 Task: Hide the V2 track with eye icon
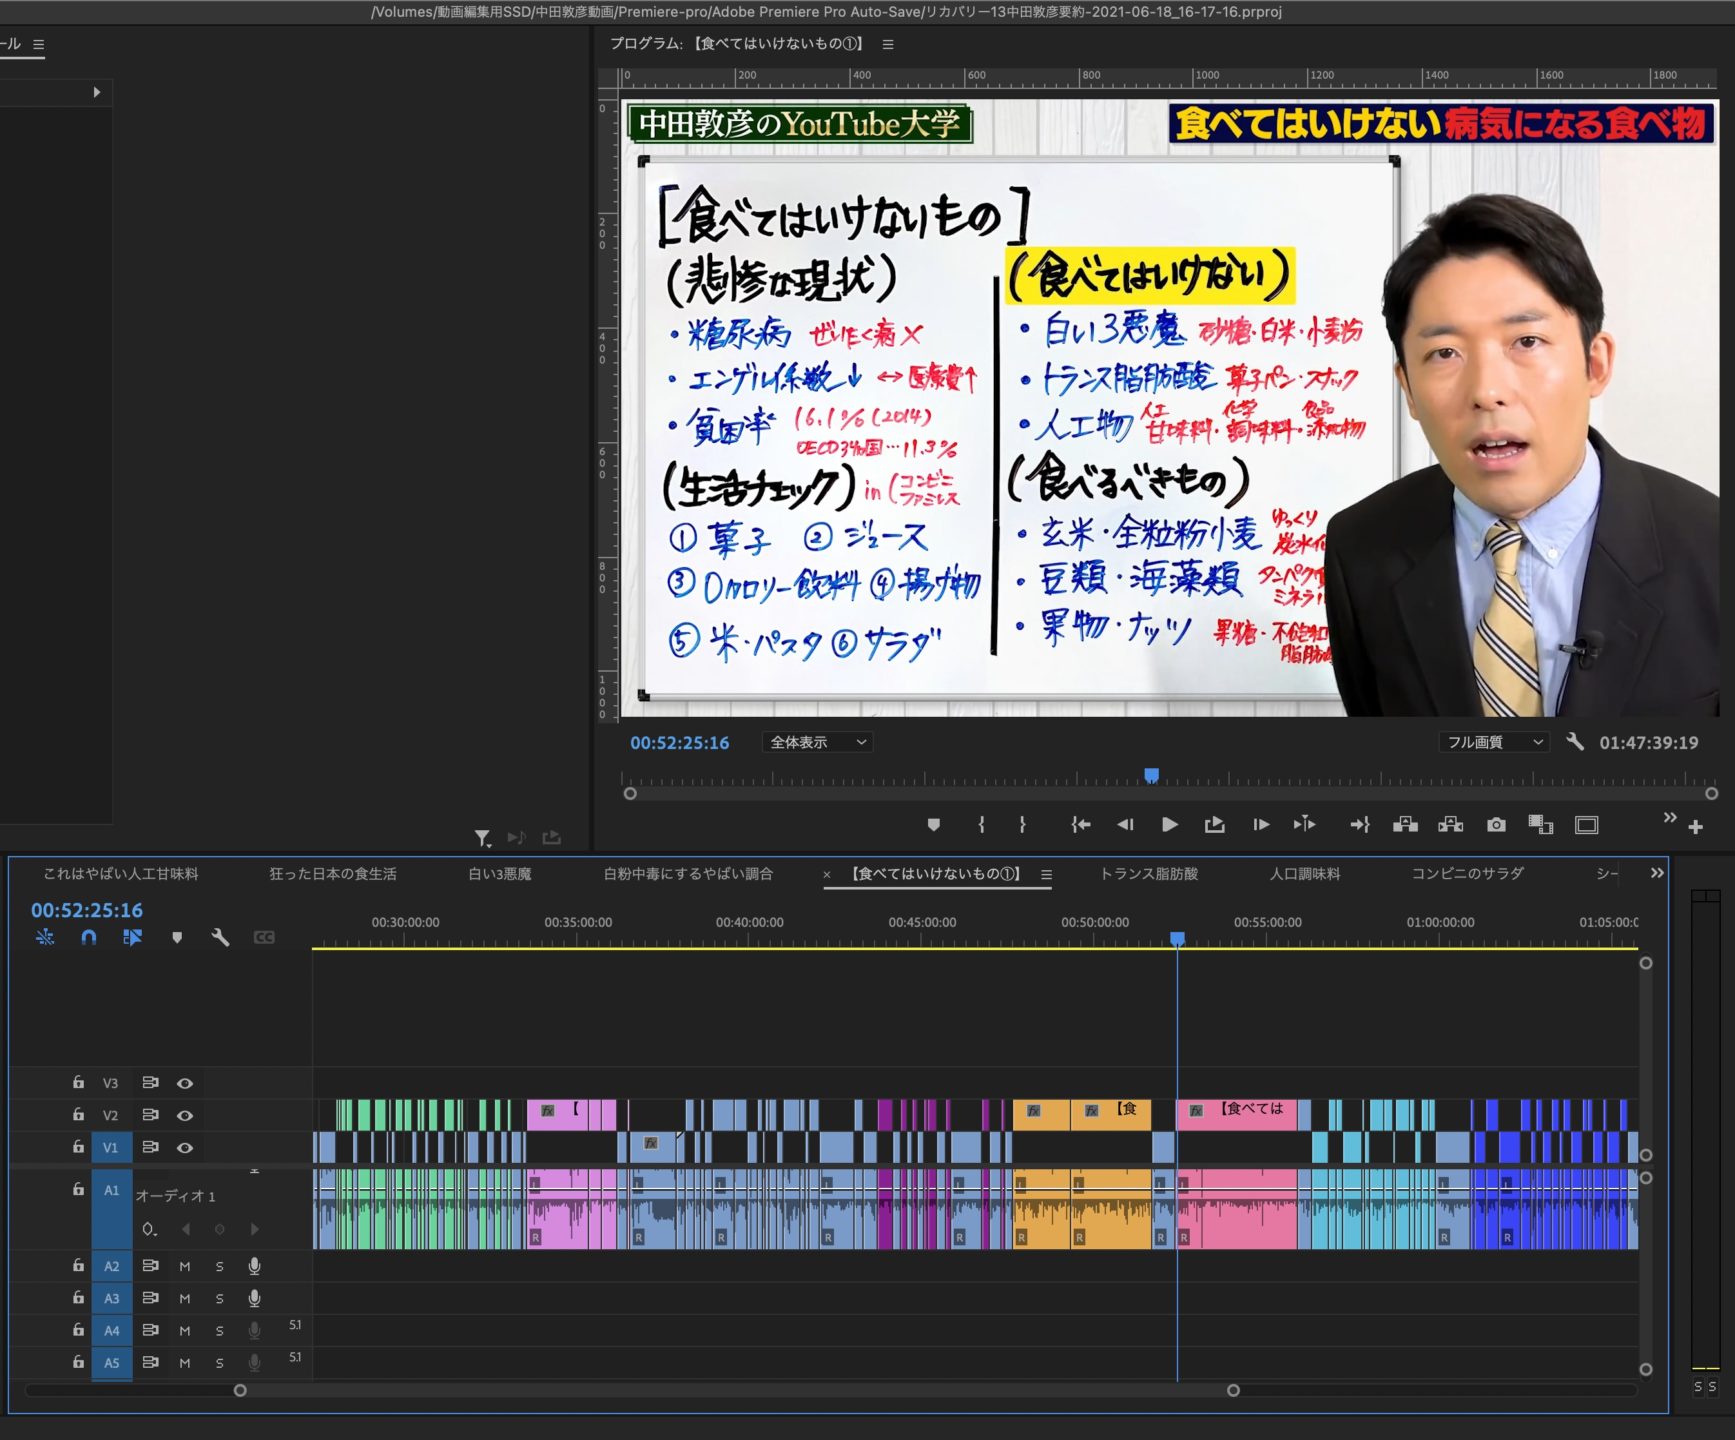(x=185, y=1115)
